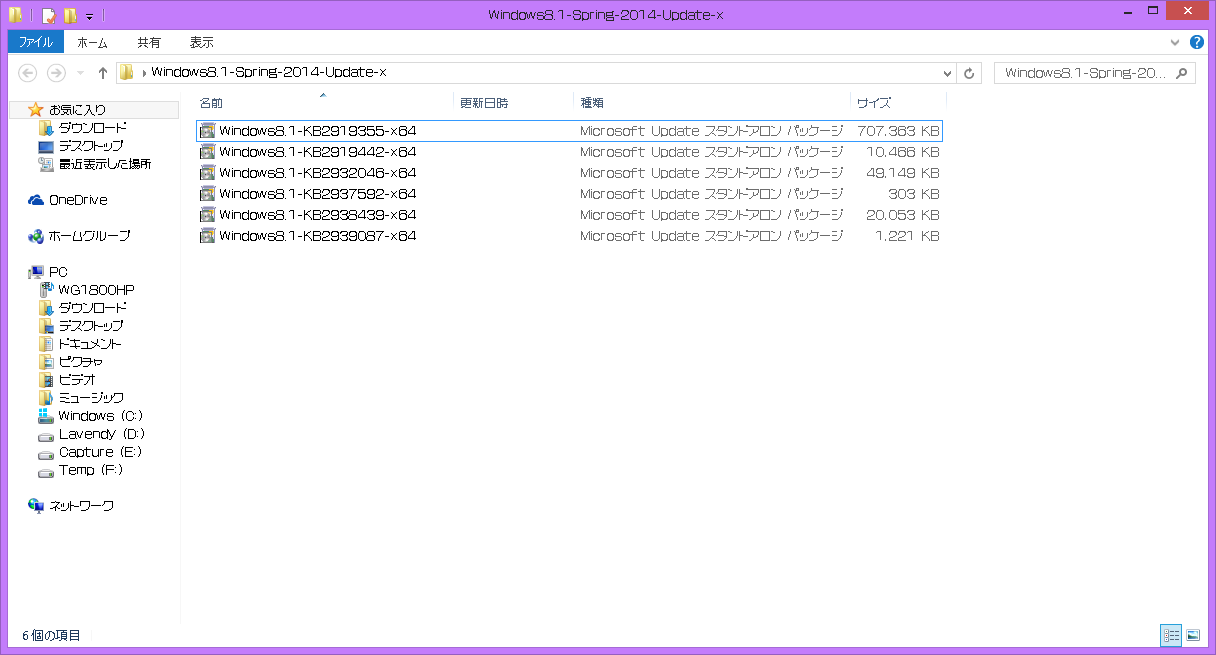Open the ピクチャ folder
This screenshot has width=1216, height=655.
tap(80, 362)
